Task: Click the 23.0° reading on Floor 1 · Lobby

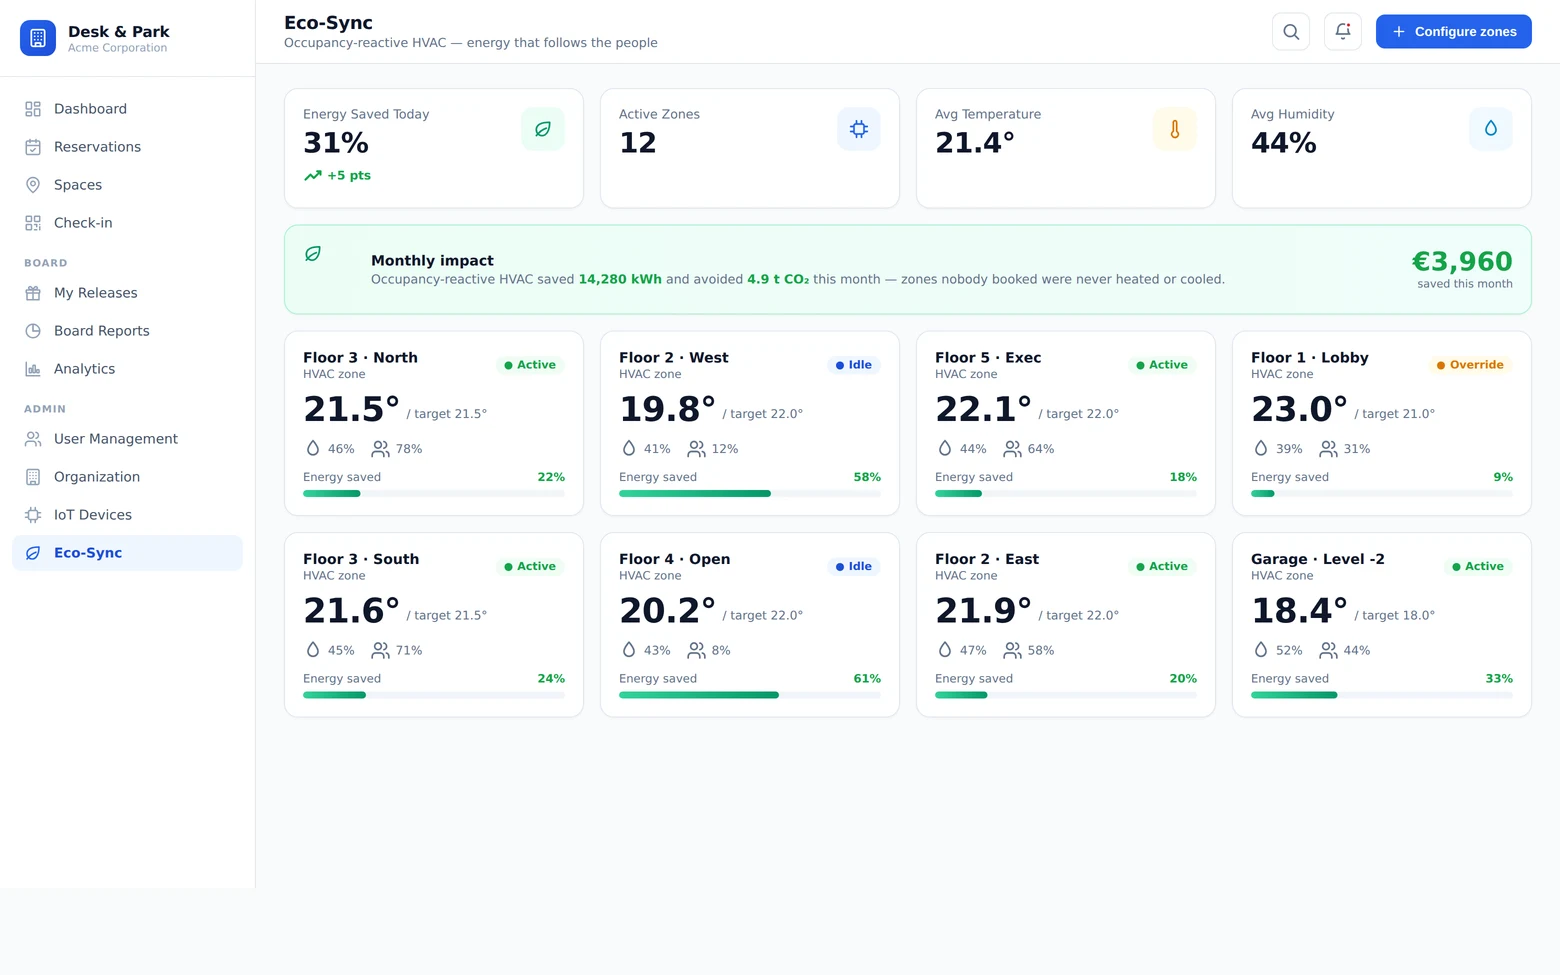Action: (x=1299, y=409)
